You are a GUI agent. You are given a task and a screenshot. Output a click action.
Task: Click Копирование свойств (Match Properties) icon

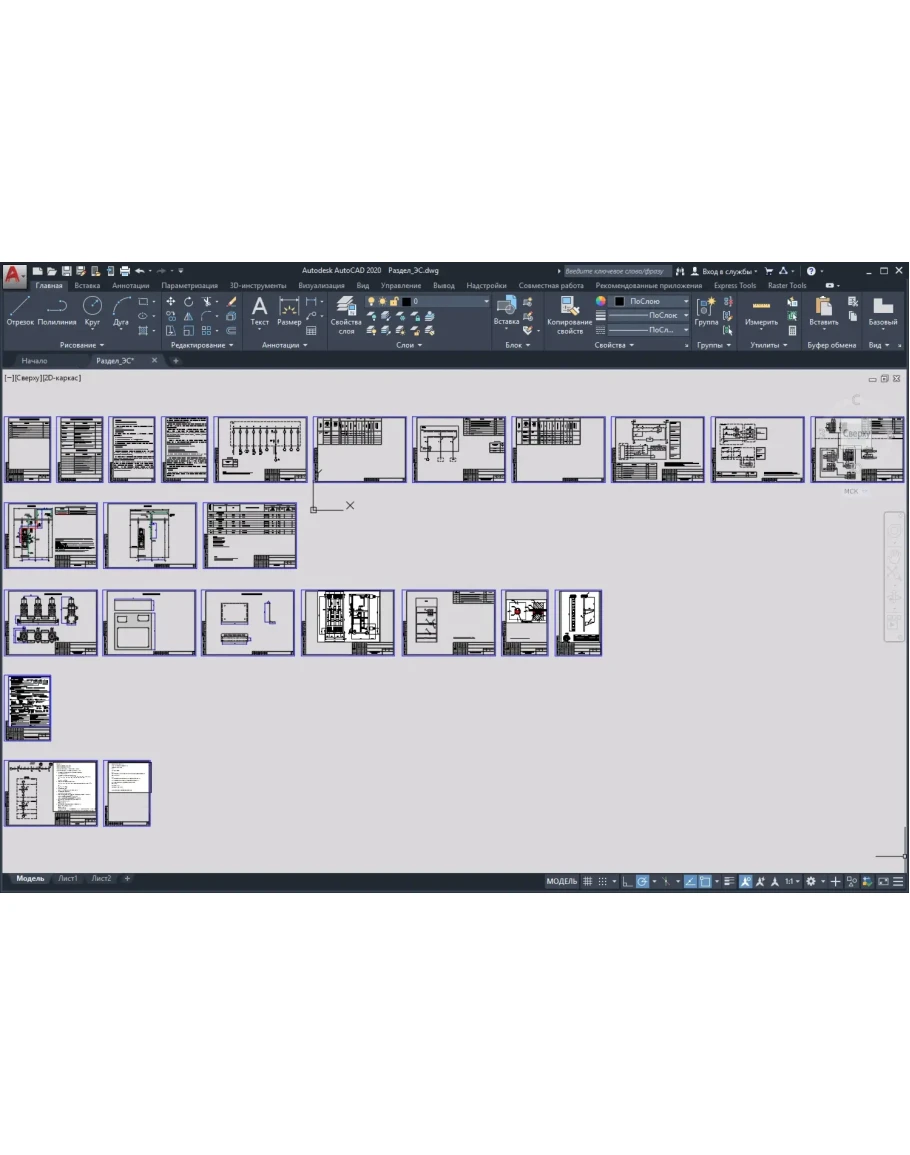(570, 309)
